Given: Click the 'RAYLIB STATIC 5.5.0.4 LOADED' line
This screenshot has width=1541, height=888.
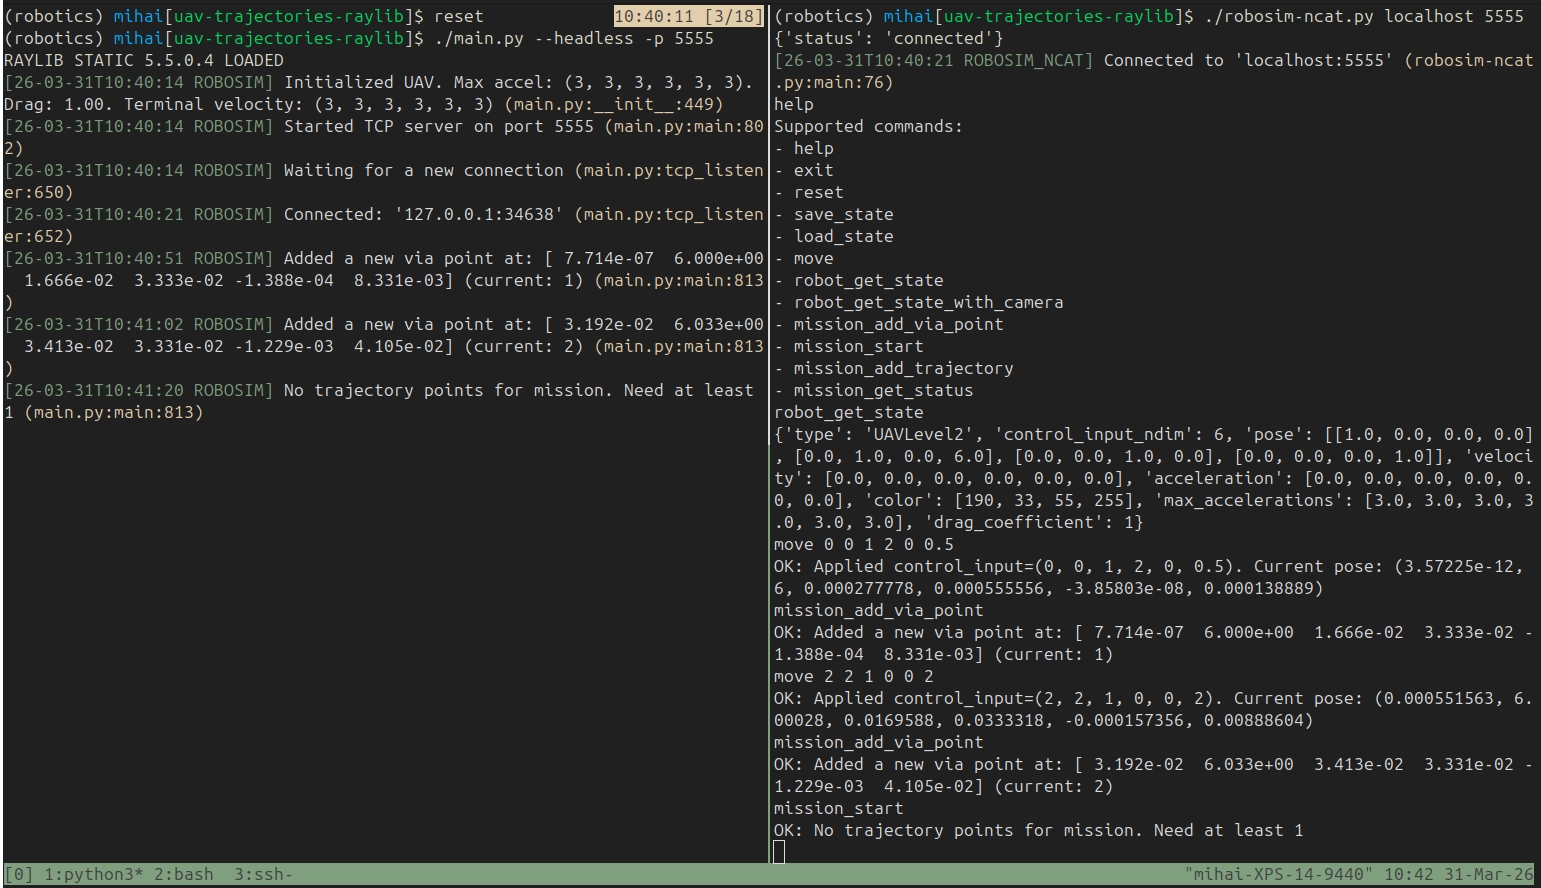Looking at the screenshot, I should pos(144,60).
